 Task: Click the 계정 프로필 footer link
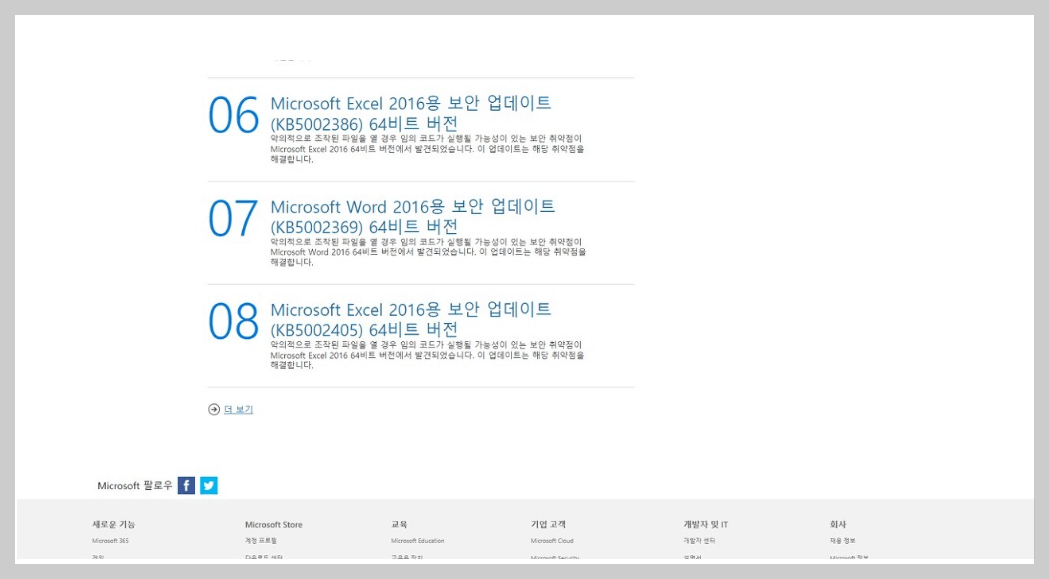(x=261, y=541)
